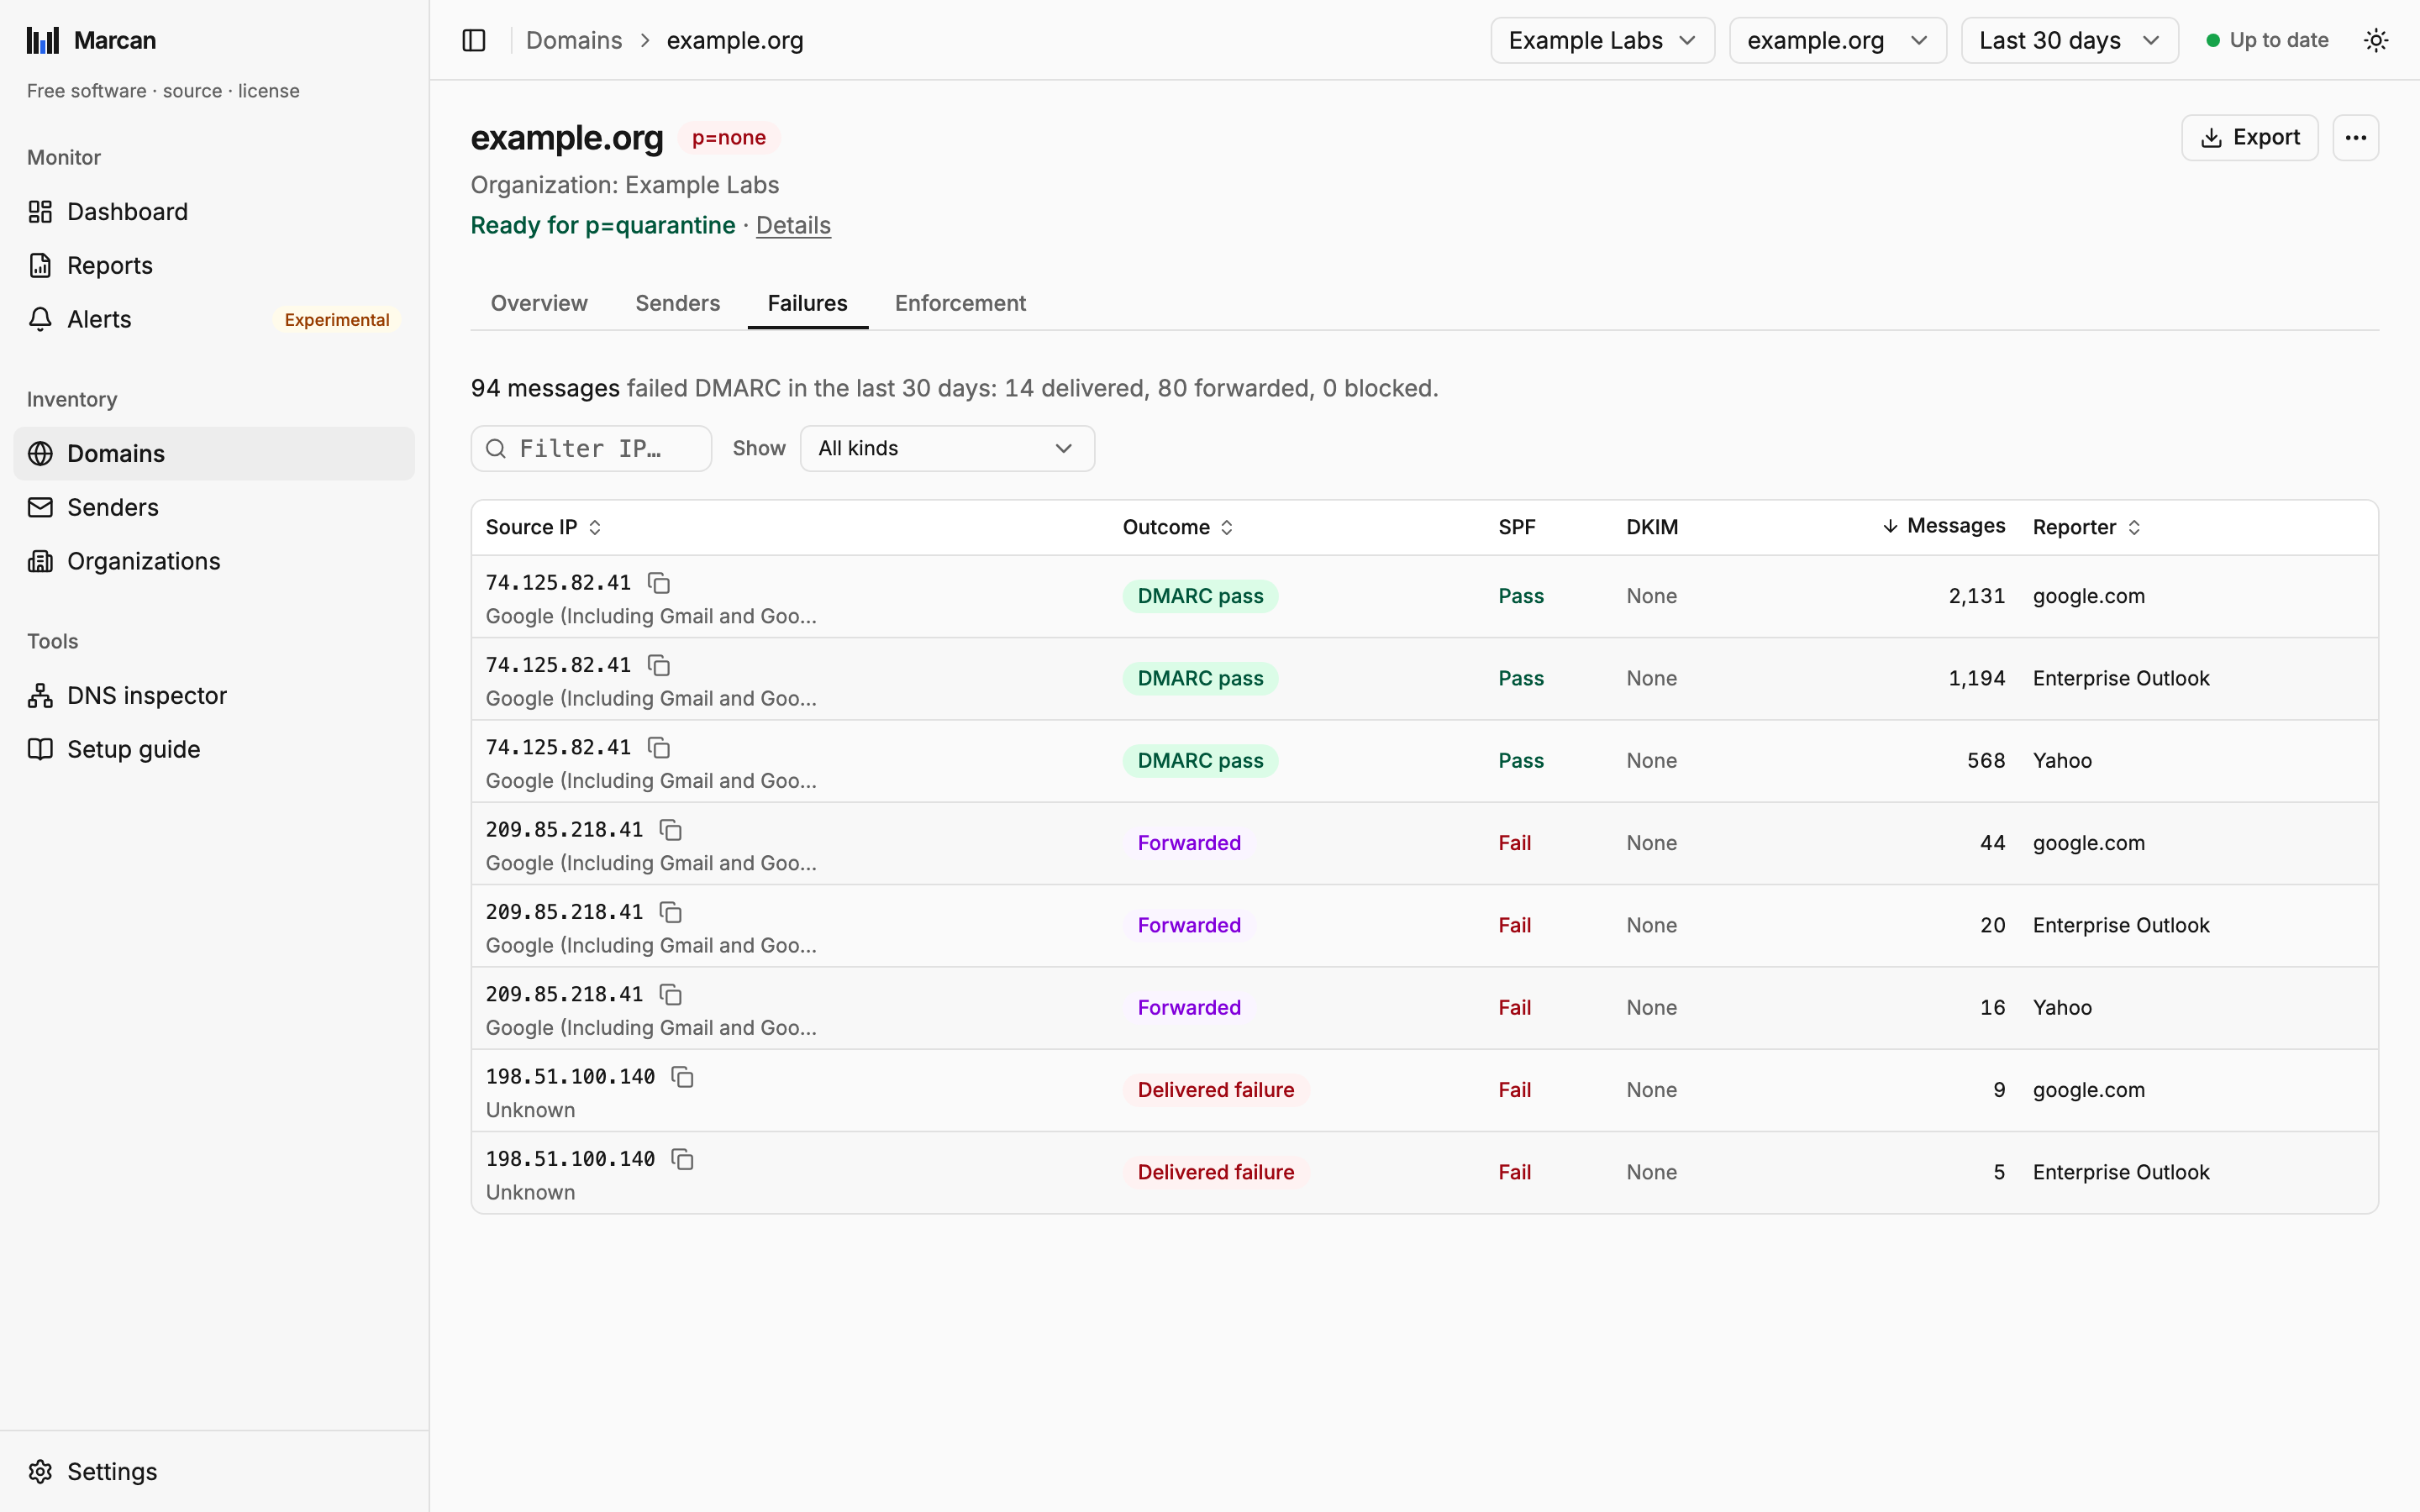2420x1512 pixels.
Task: Expand the example.org domain dropdown
Action: click(x=1837, y=40)
